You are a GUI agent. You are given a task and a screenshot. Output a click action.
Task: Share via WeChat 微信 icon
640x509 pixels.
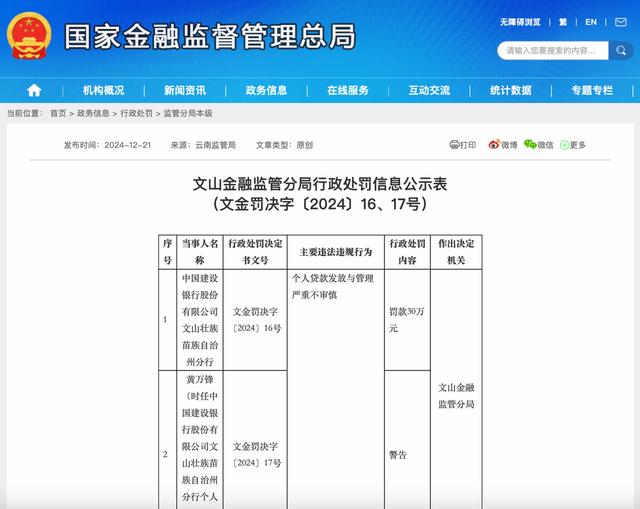pyautogui.click(x=538, y=144)
